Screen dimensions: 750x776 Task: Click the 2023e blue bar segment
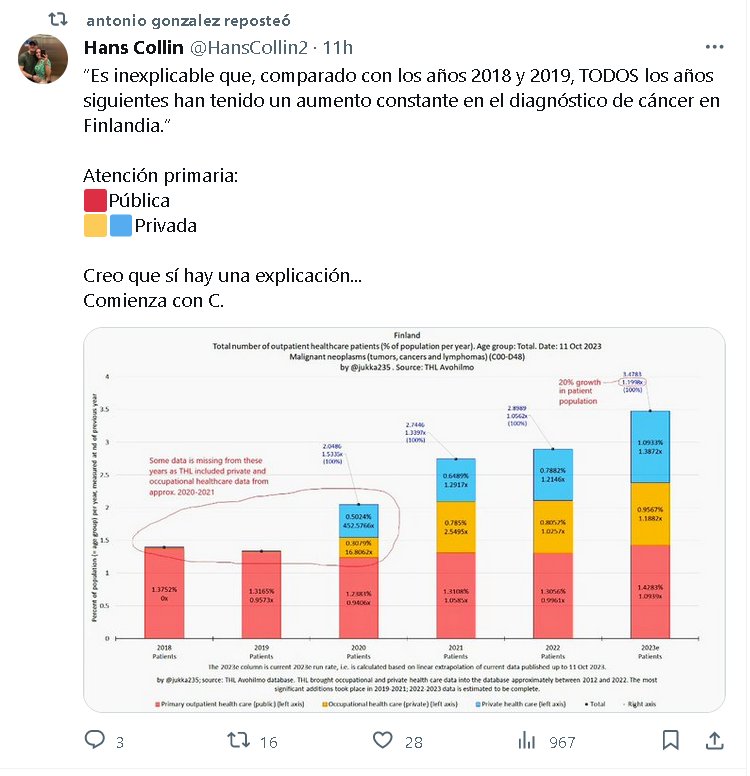(649, 446)
